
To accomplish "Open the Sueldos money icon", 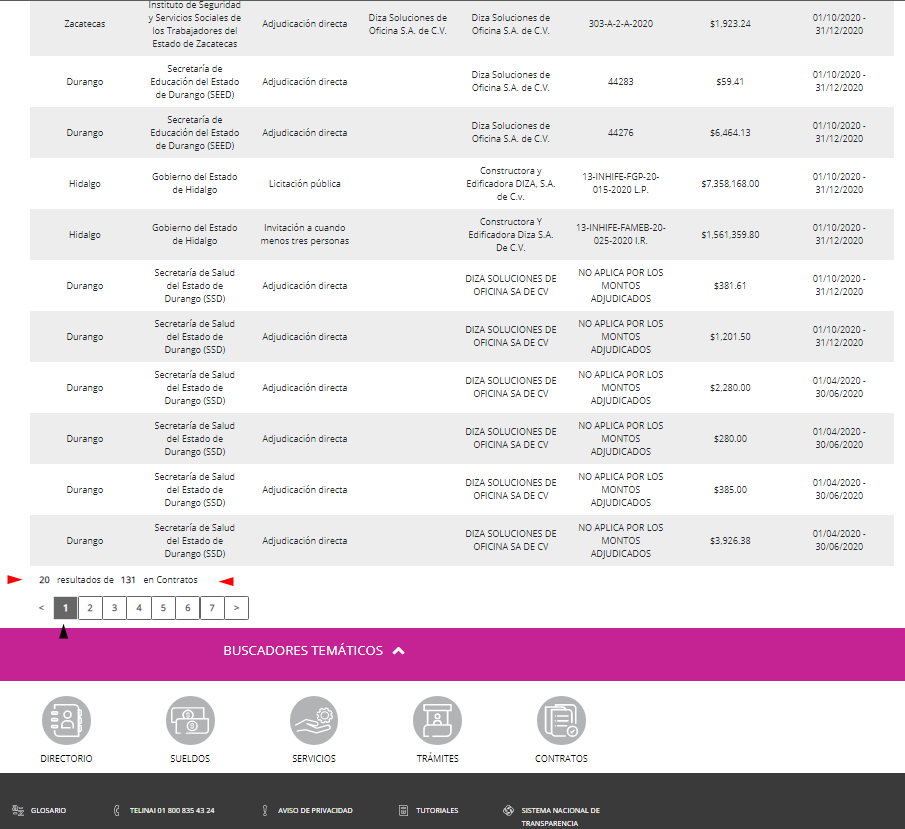I will [190, 720].
